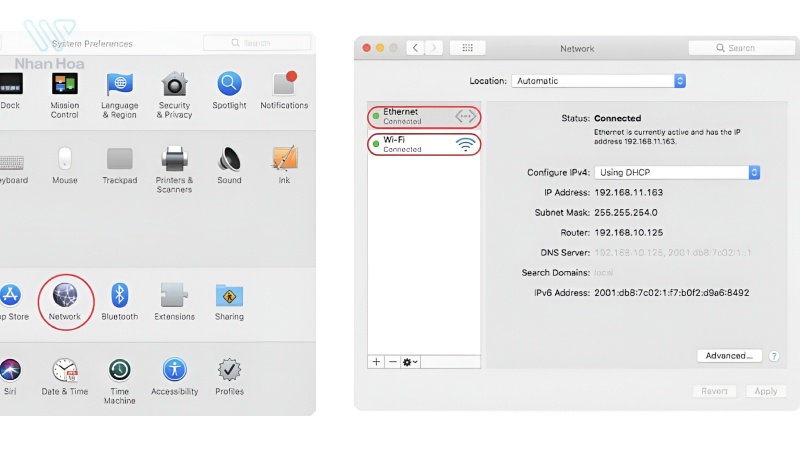800x450 pixels.
Task: Open the Network preference pane
Action: 65,302
